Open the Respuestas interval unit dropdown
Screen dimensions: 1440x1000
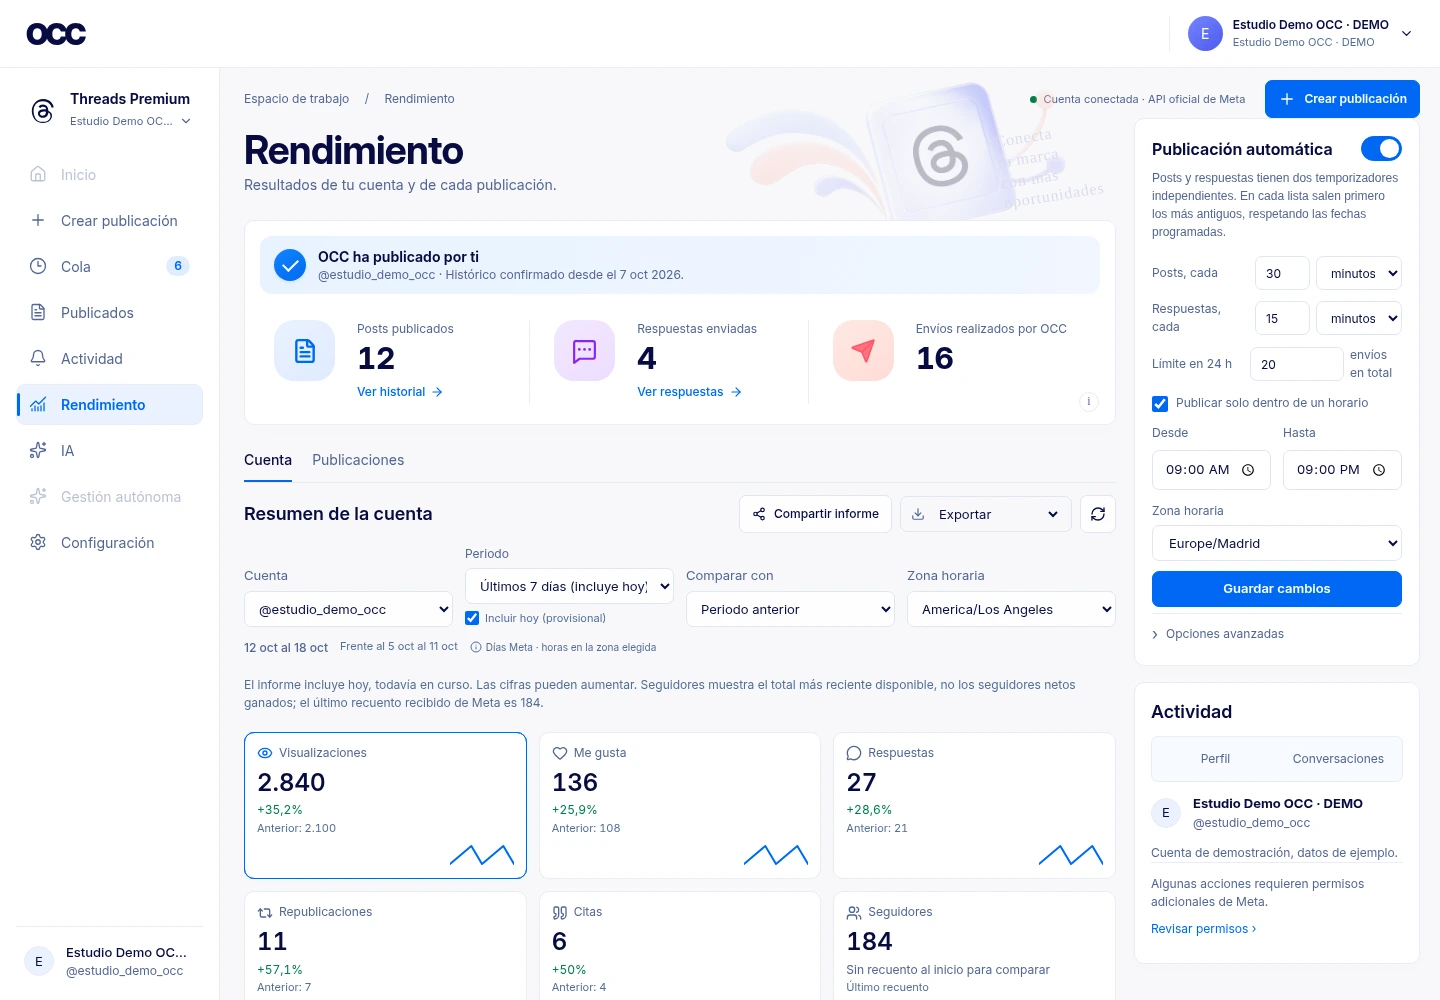(x=1359, y=318)
